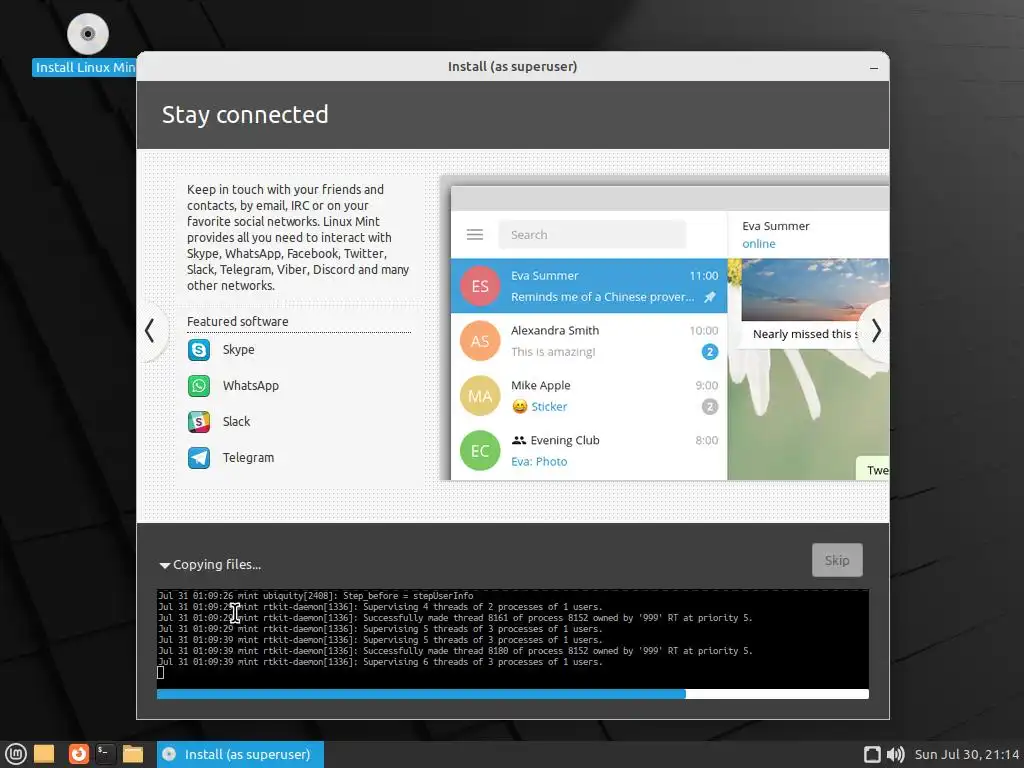Viewport: 1024px width, 768px height.
Task: Click the This is amazing! message preview
Action: (553, 352)
